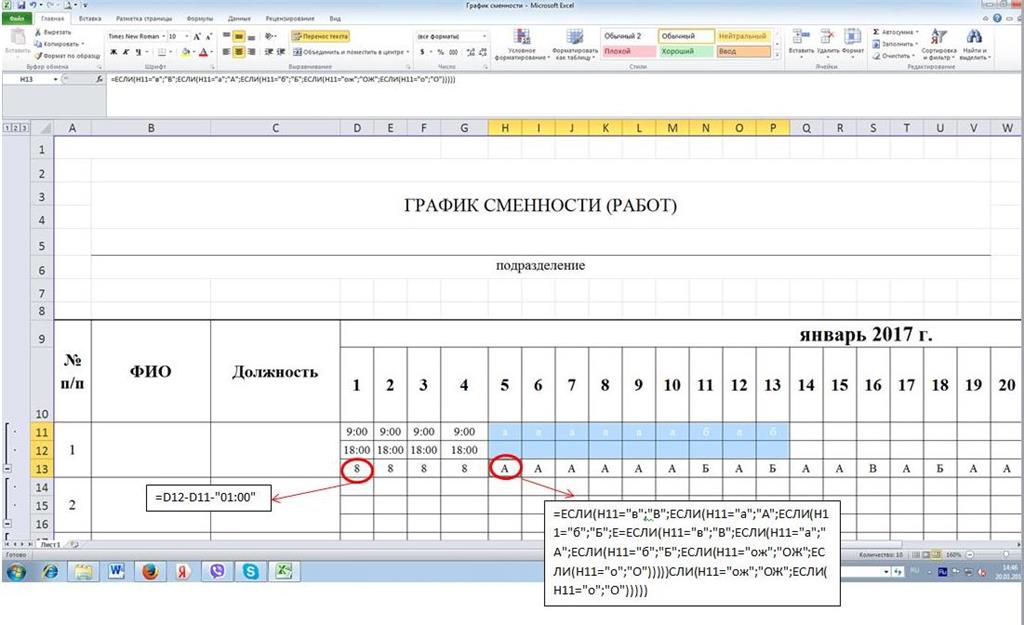Screen dimensions: 1024x625
Task: Apply Хороший cell style swatch
Action: click(x=686, y=51)
